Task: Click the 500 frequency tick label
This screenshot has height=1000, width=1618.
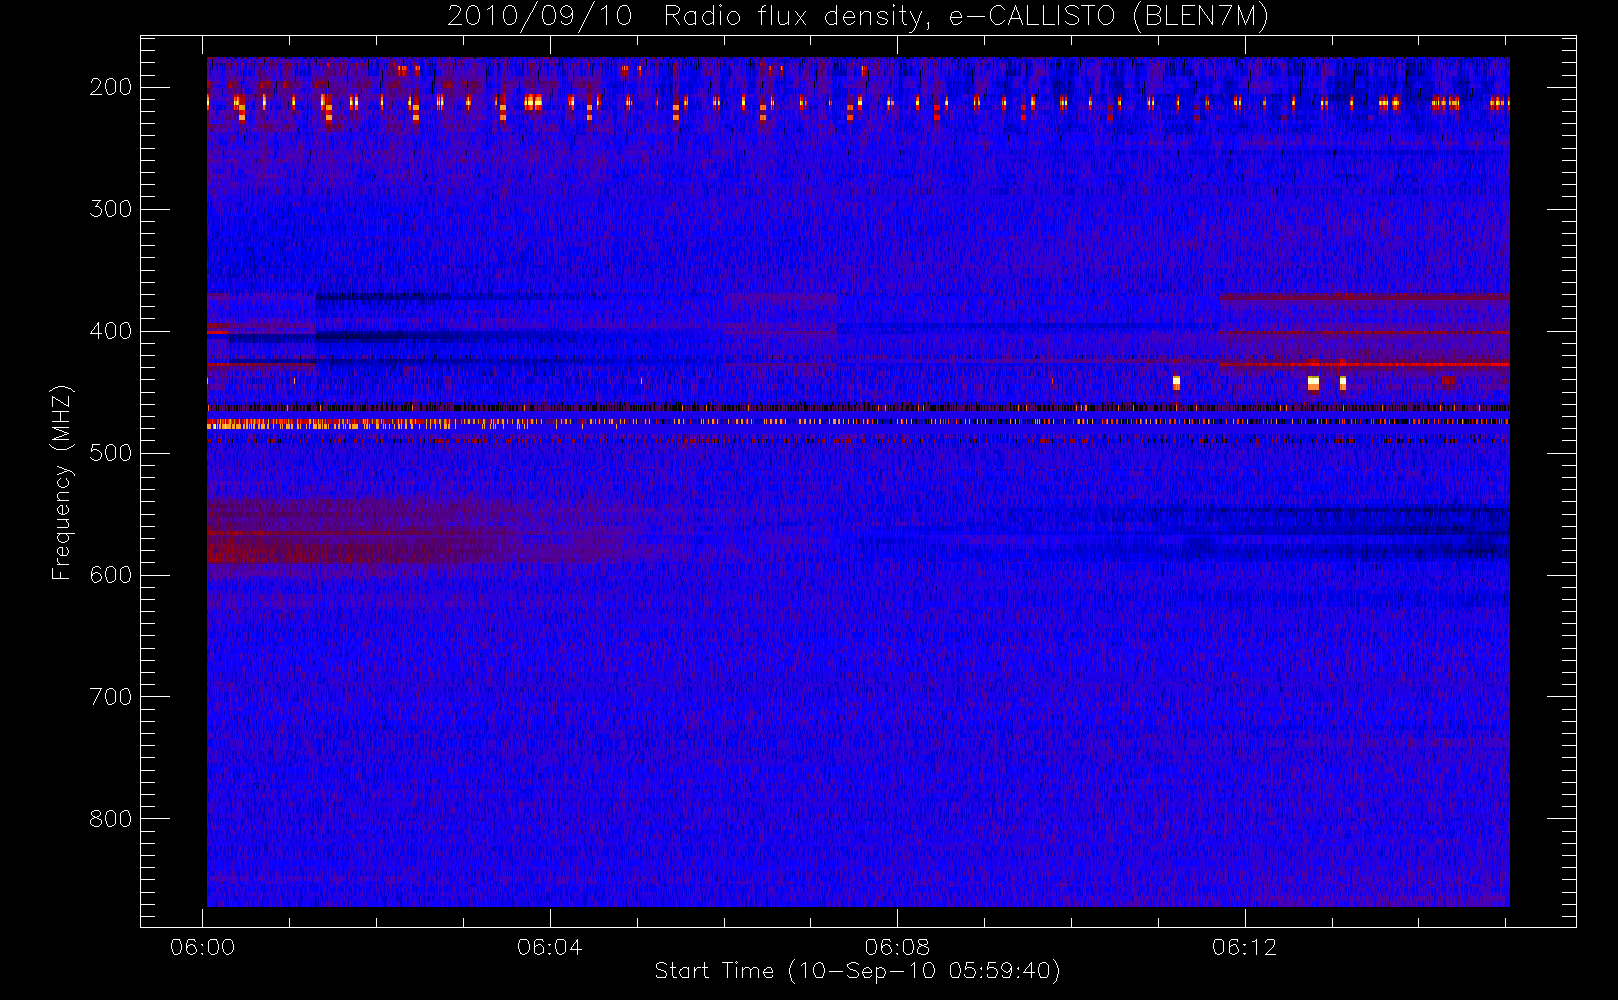Action: pyautogui.click(x=111, y=453)
